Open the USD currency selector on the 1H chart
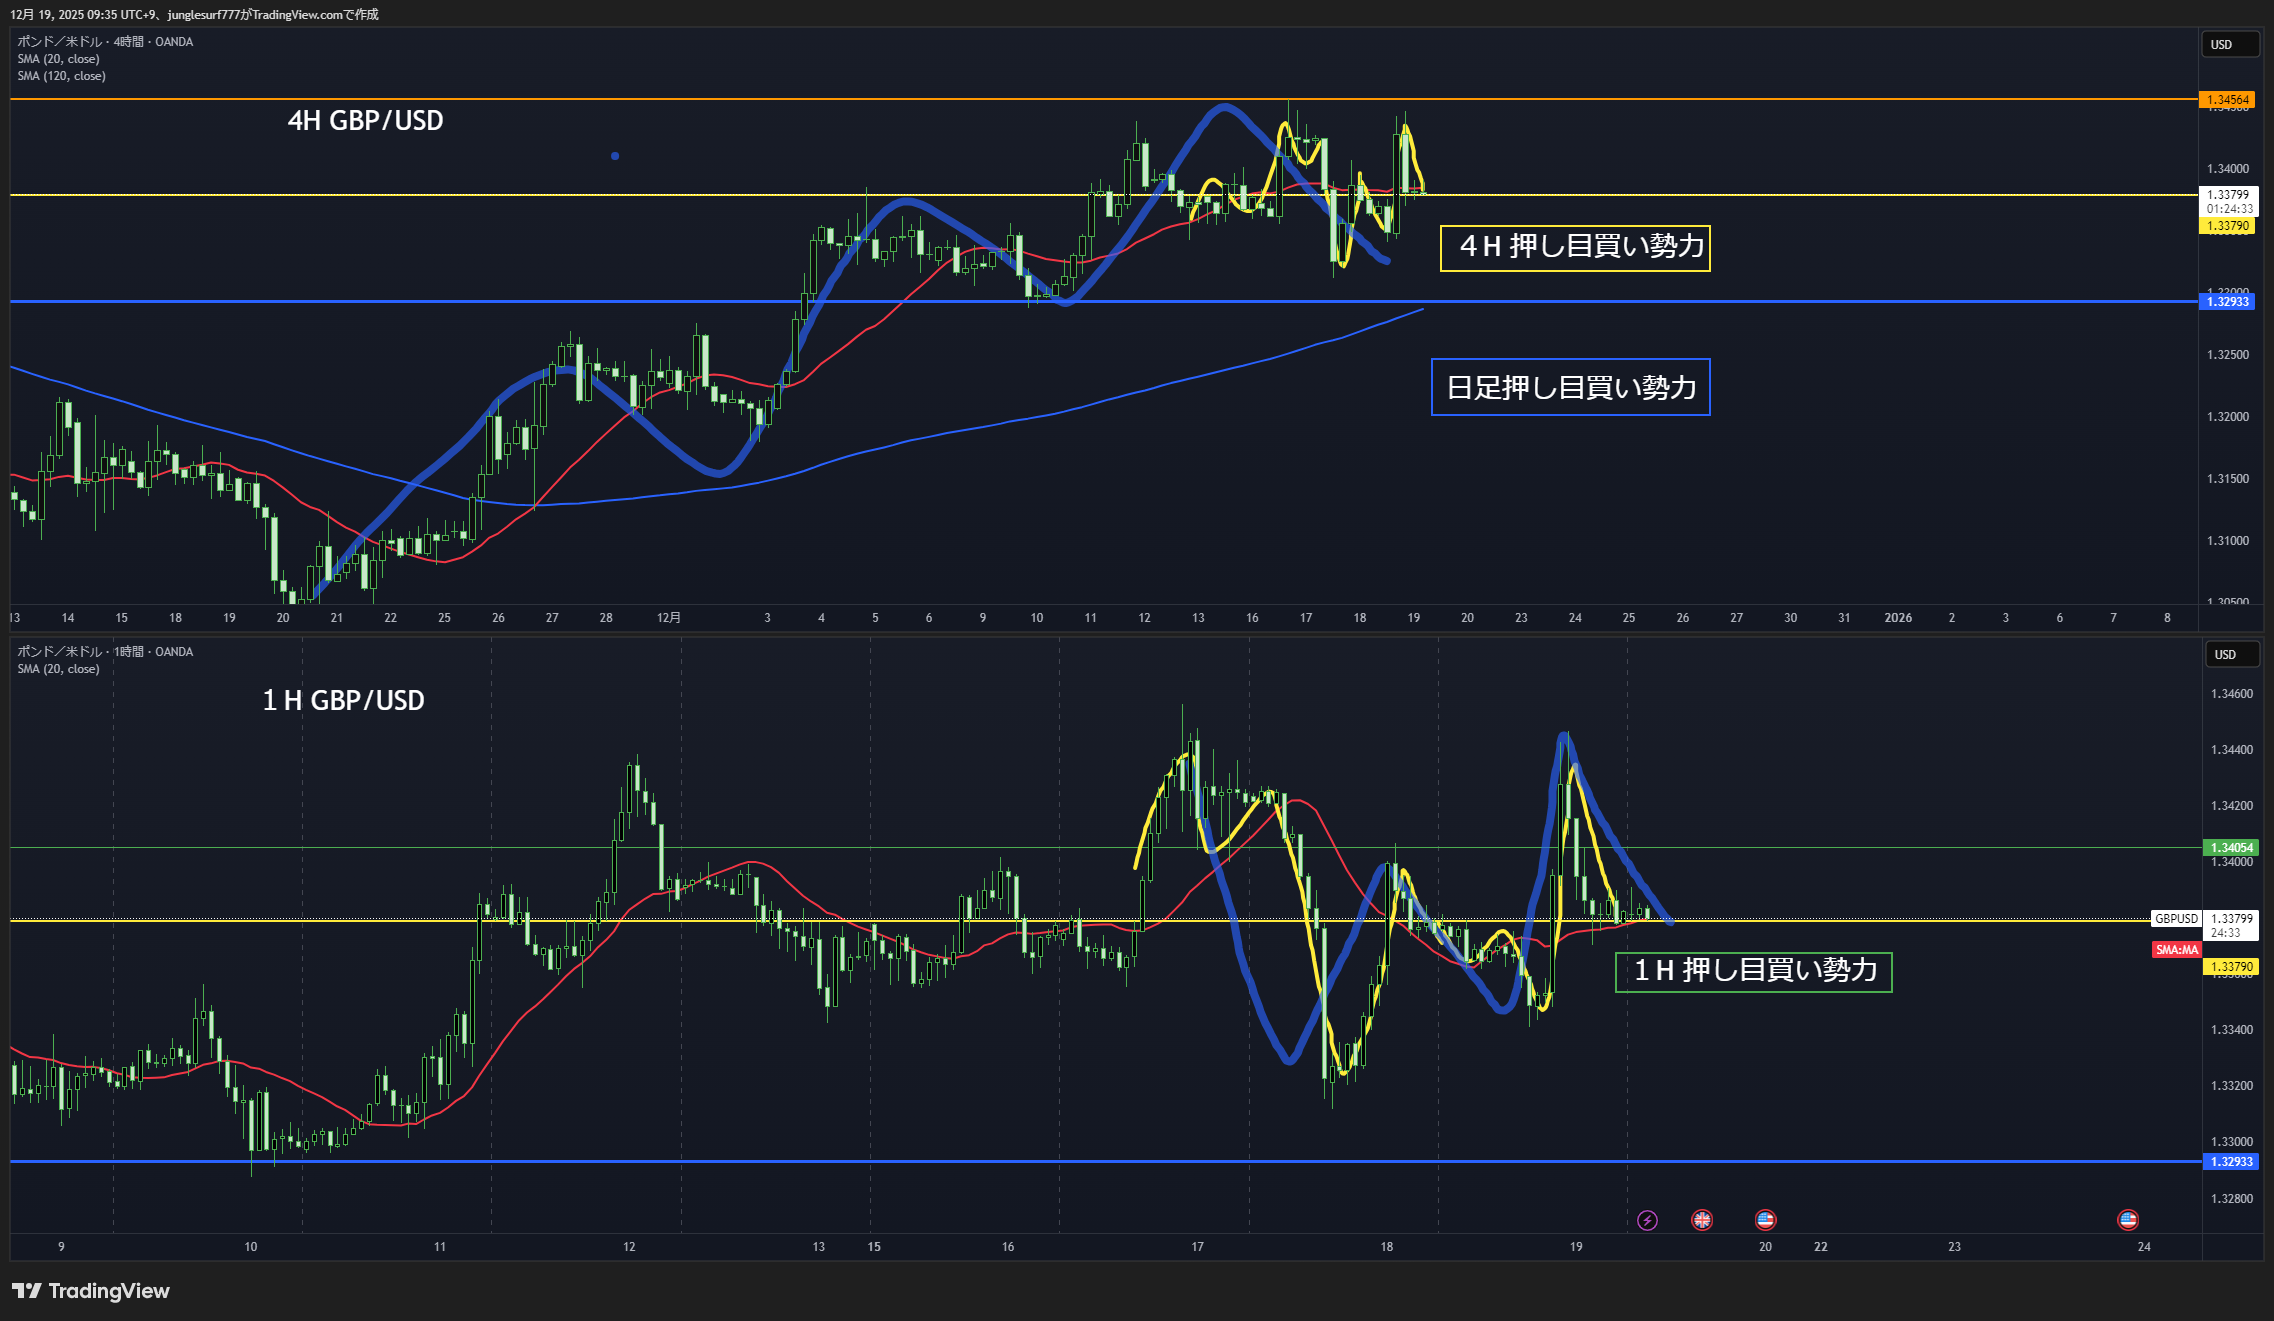The width and height of the screenshot is (2274, 1321). (x=2232, y=655)
